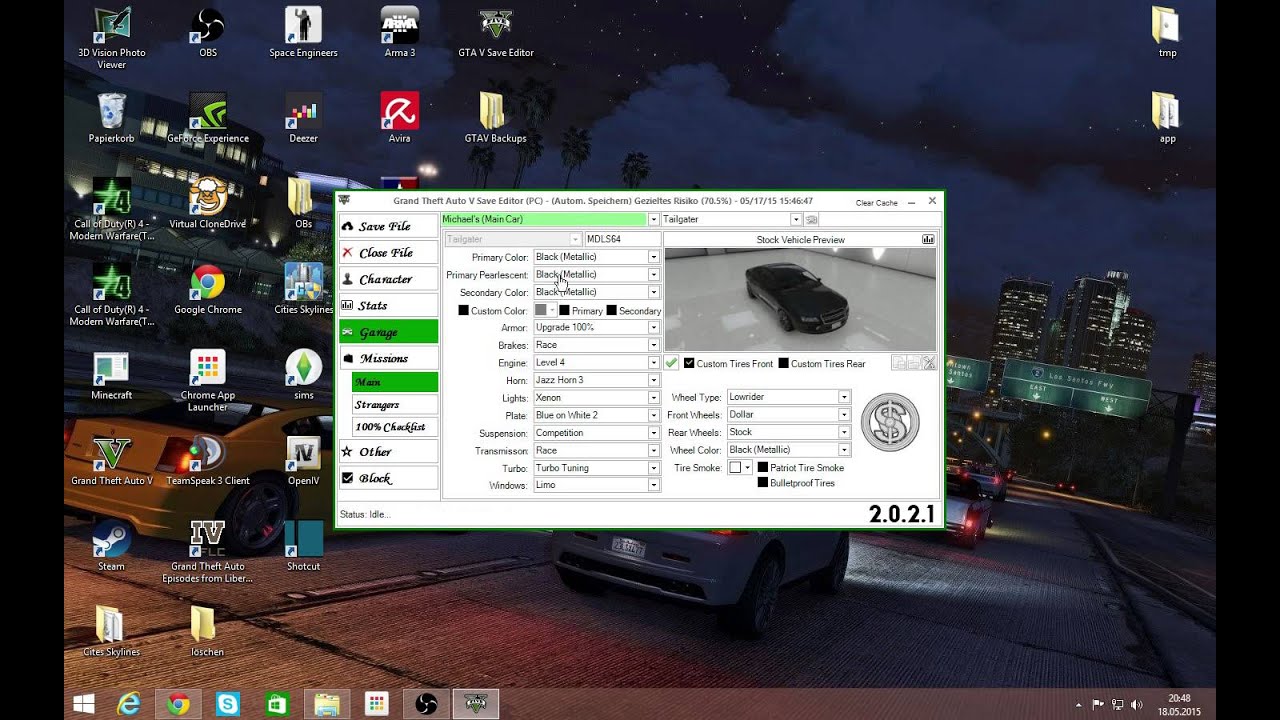Toggle the Secondary custom color checkbox
1280x720 pixels.
tap(611, 311)
